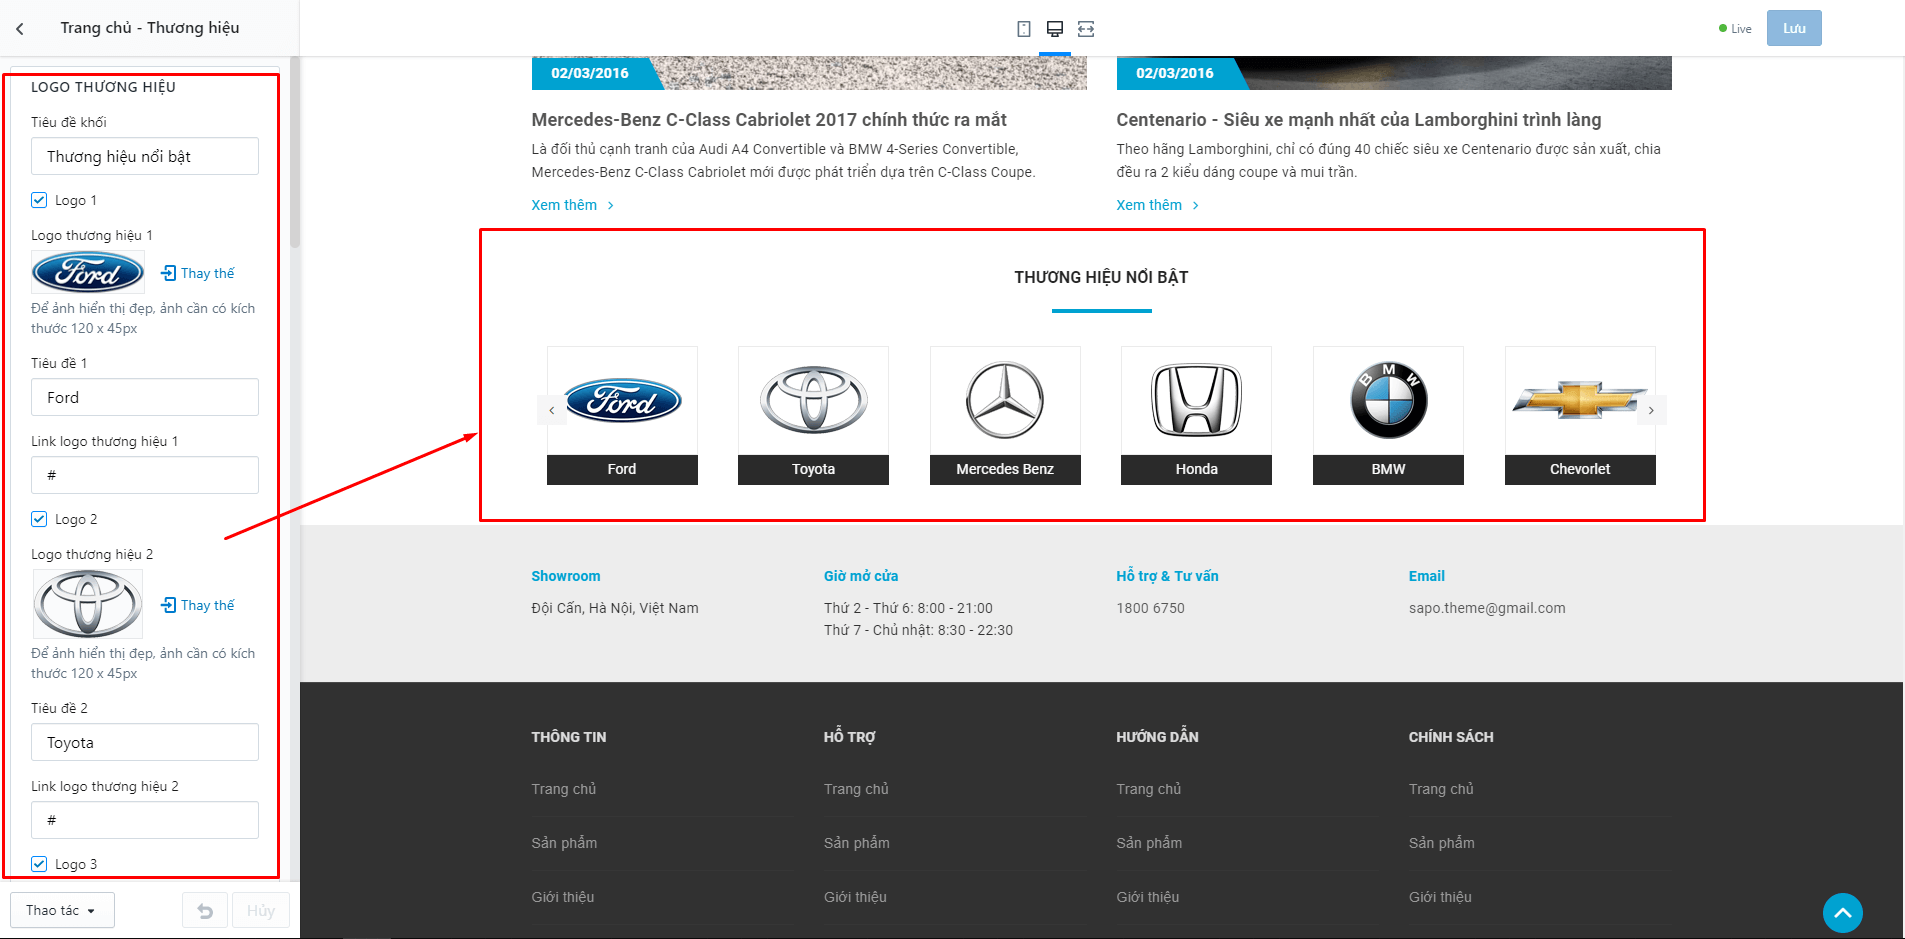
Task: Click the Mercedes Benz logo in carousel
Action: coord(1005,400)
